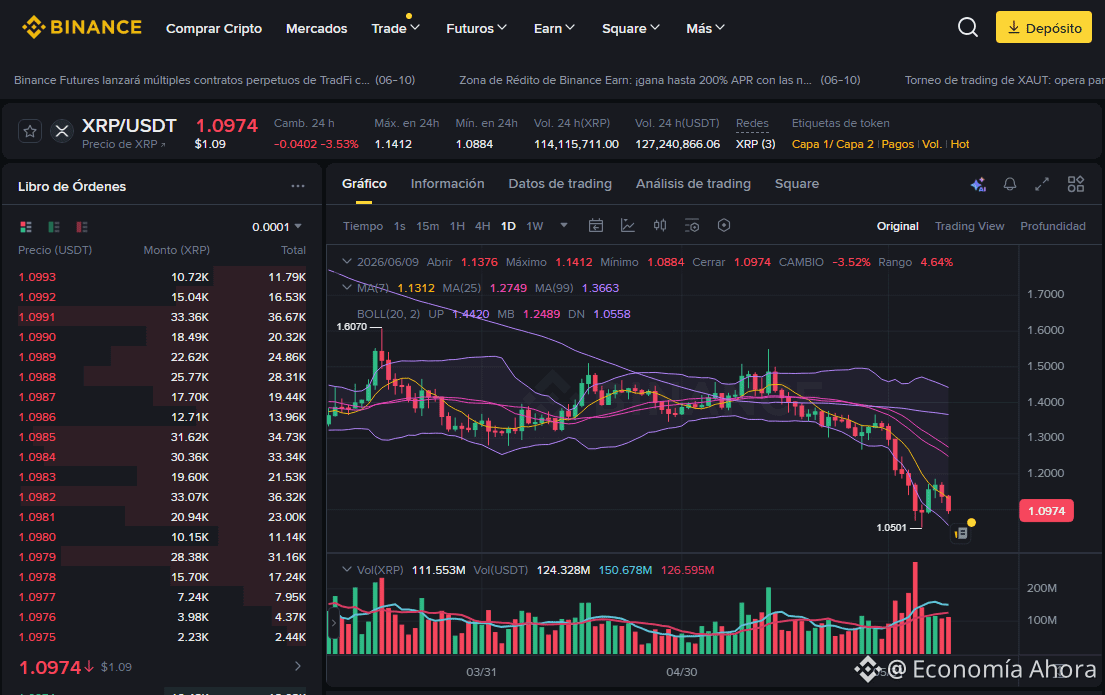Open Binance Earn 200% APR announcement
The height and width of the screenshot is (695, 1105).
pos(660,80)
